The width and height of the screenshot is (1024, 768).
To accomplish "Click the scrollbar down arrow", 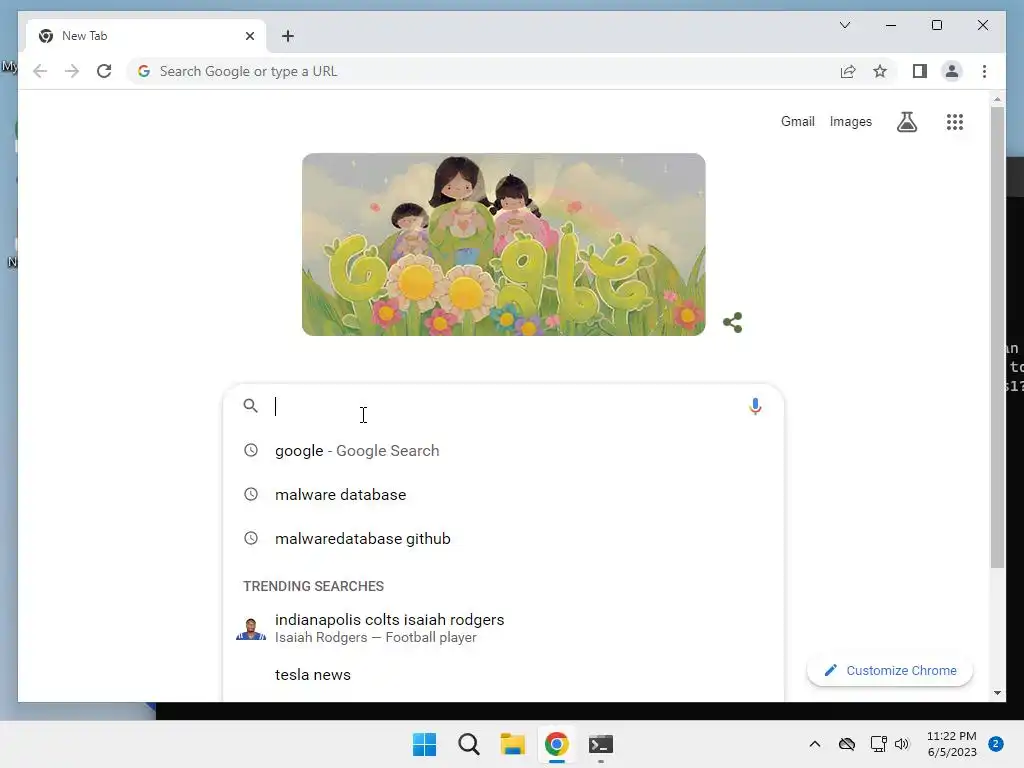I will tap(997, 693).
